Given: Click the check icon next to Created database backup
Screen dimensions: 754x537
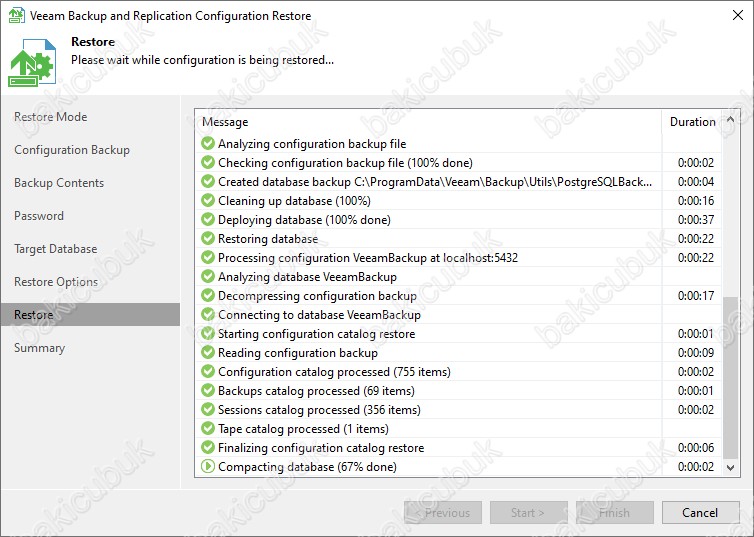Looking at the screenshot, I should [208, 181].
